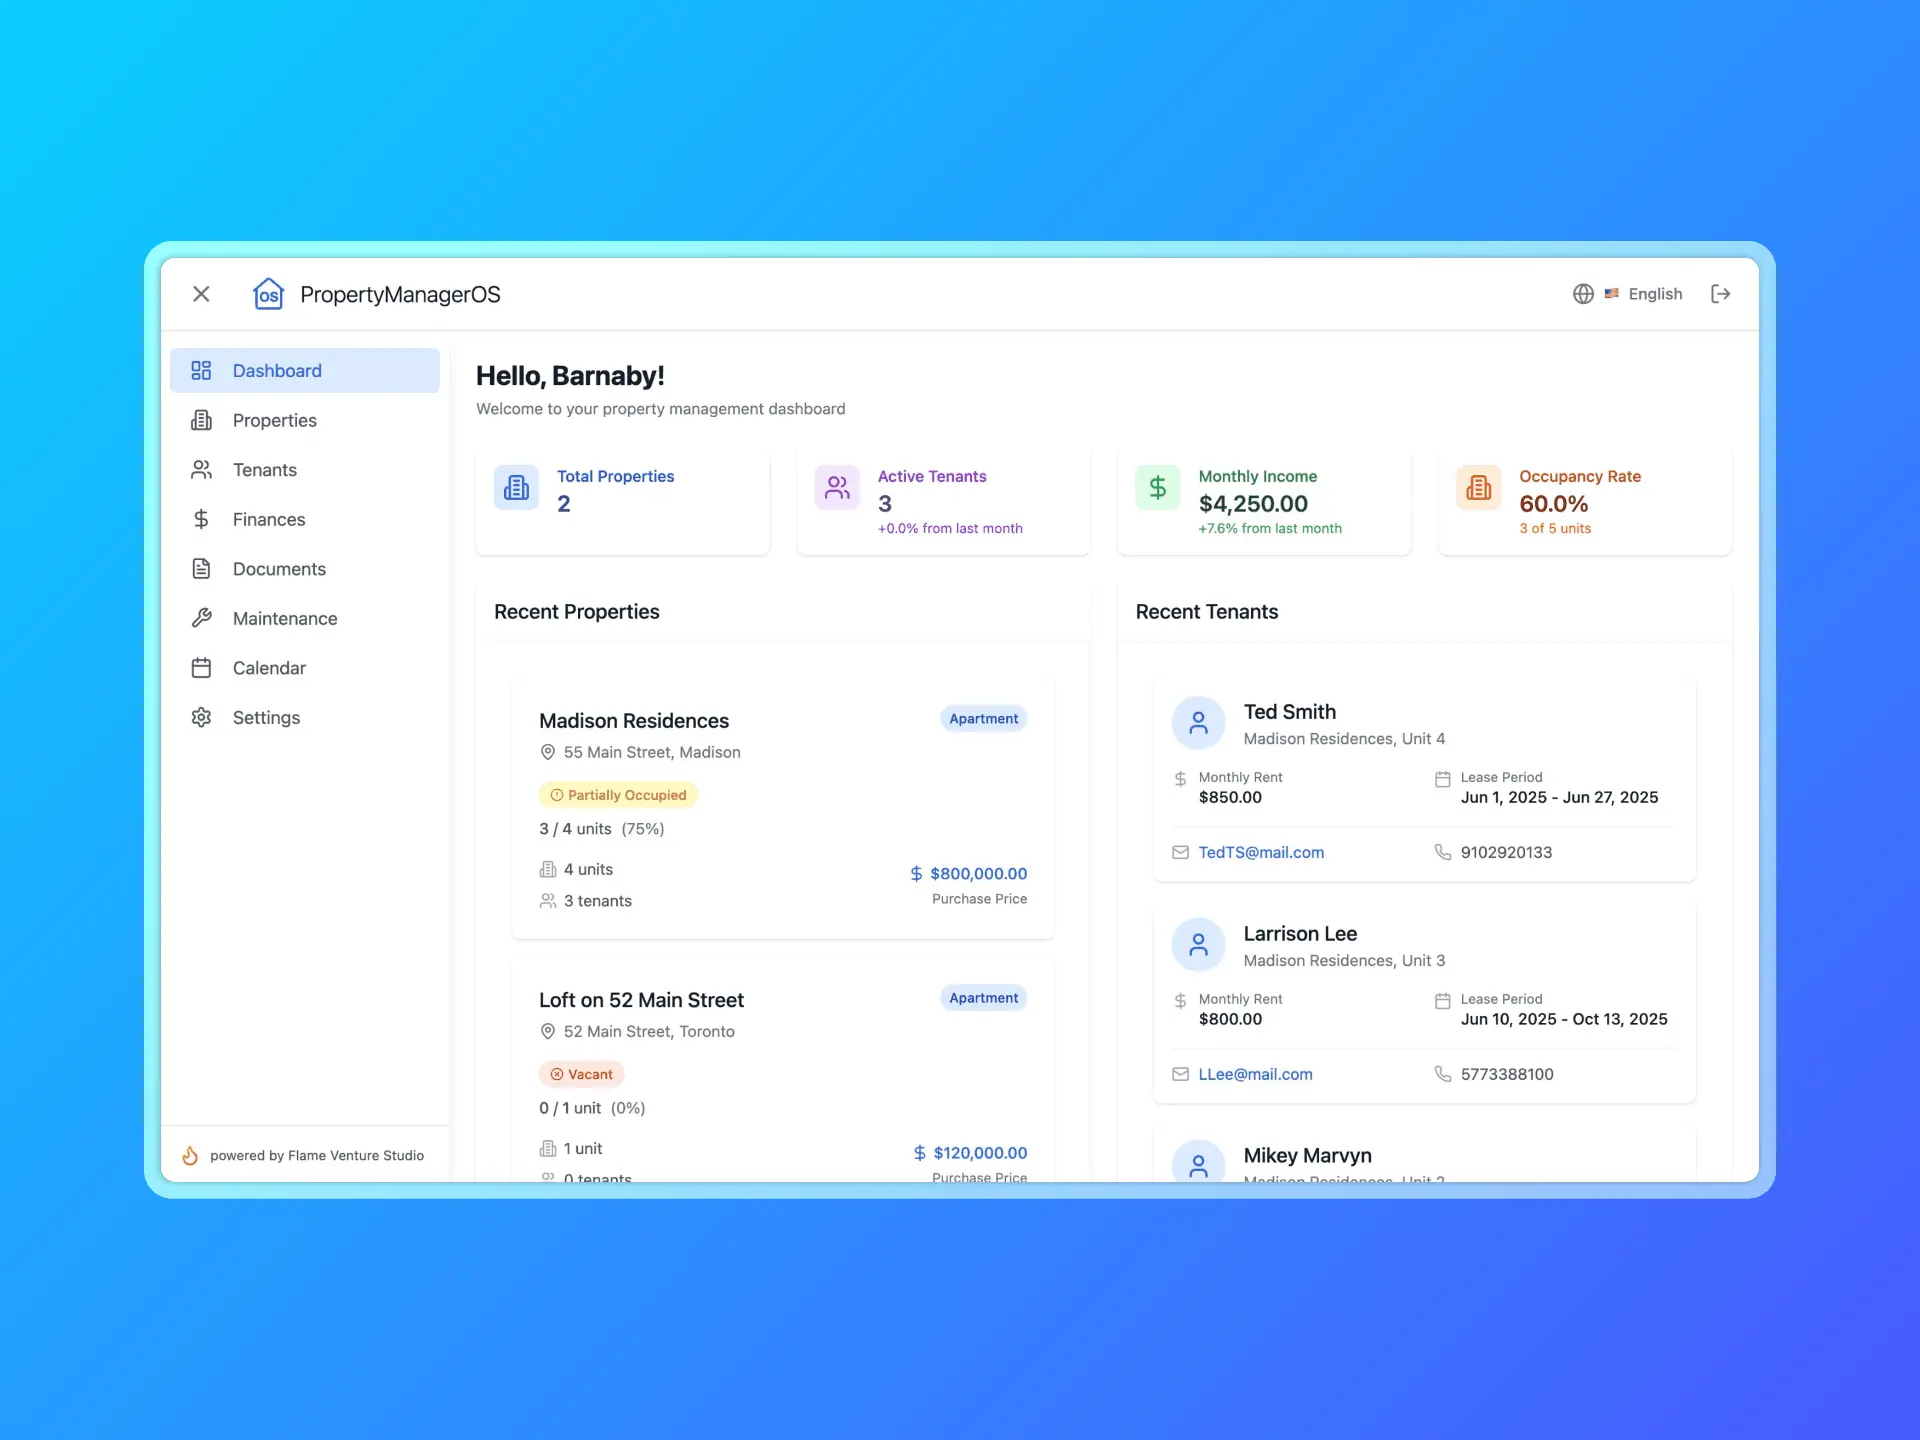This screenshot has width=1920, height=1440.
Task: Click the Total Properties building icon
Action: point(517,488)
